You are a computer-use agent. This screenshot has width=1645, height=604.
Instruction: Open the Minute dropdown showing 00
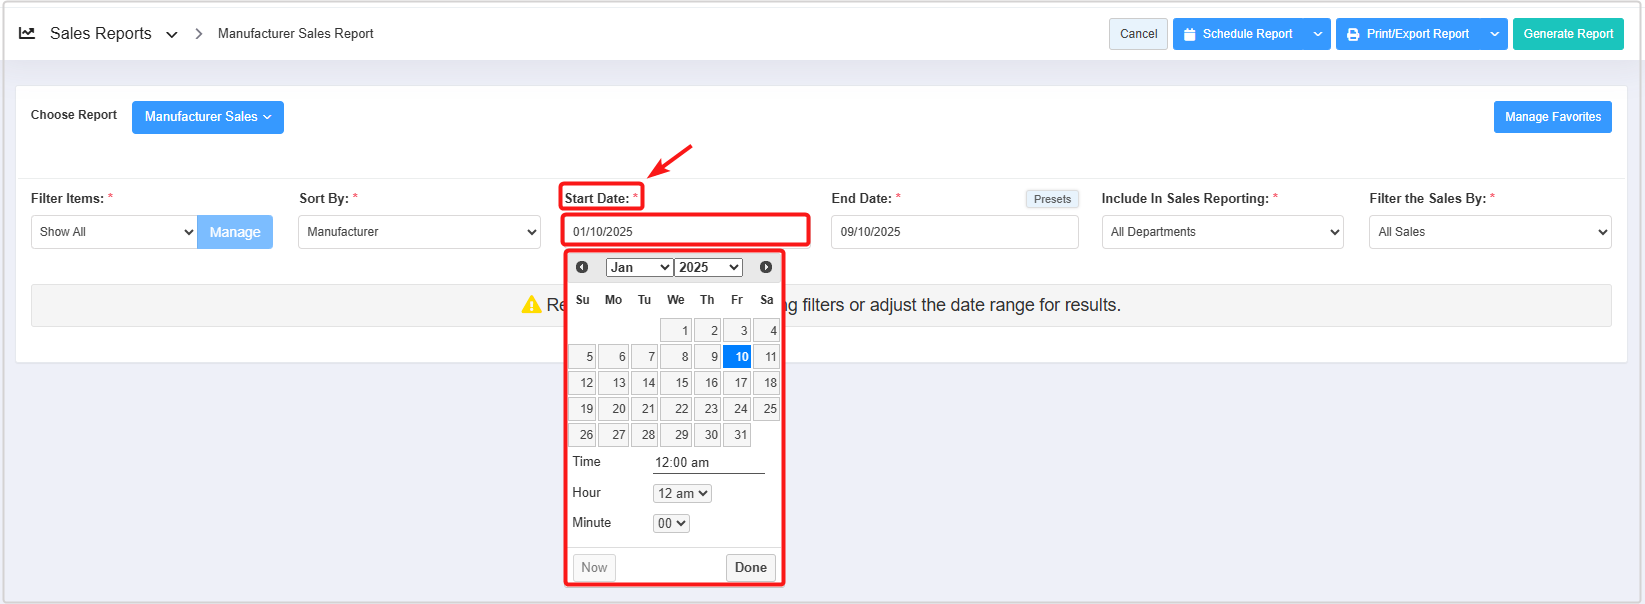[671, 523]
